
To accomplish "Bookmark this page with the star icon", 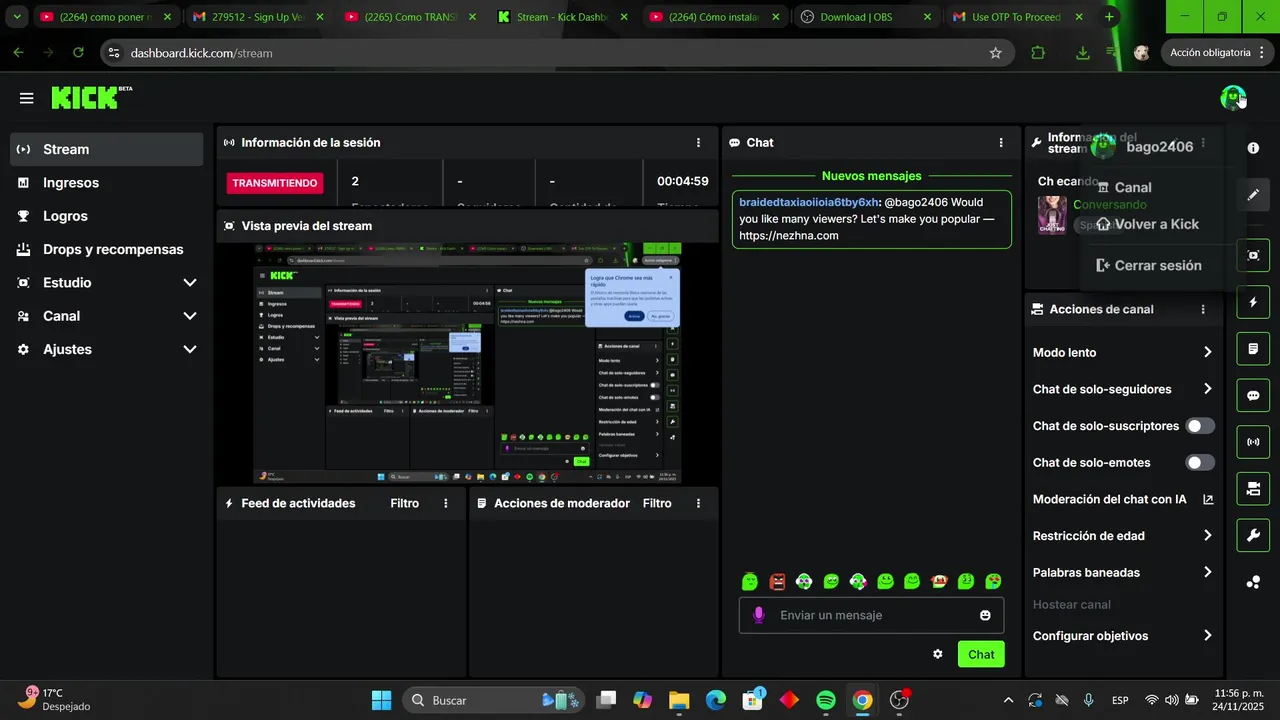I will pyautogui.click(x=995, y=53).
